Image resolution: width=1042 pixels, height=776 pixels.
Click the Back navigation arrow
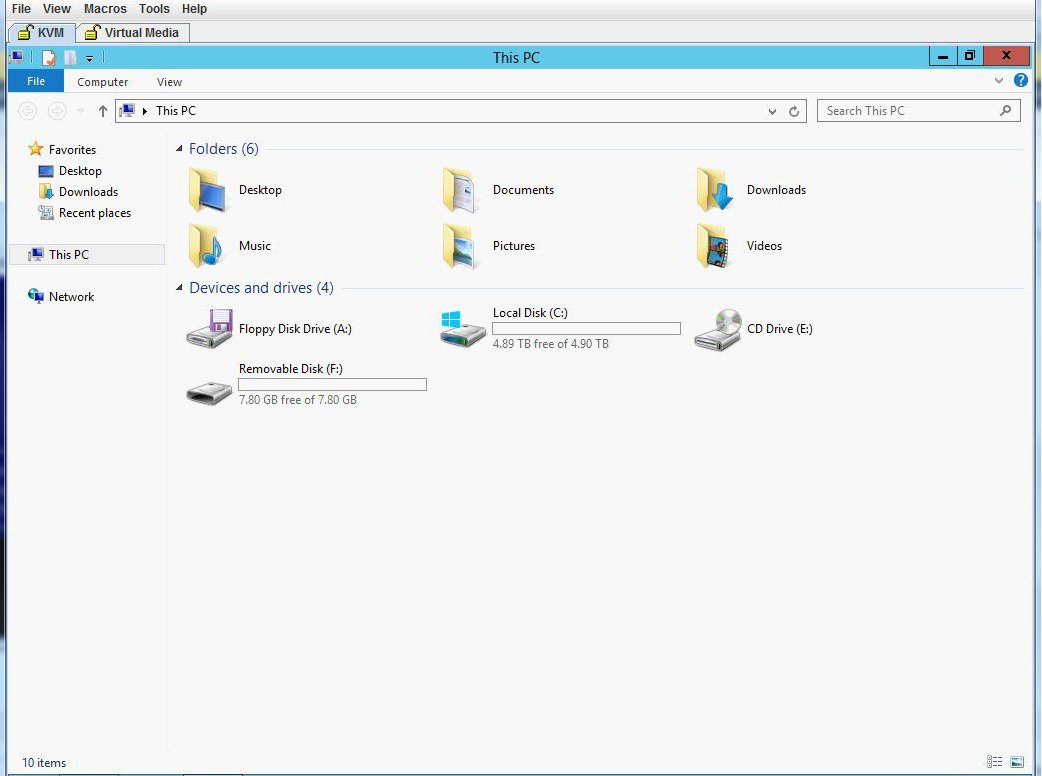point(27,111)
